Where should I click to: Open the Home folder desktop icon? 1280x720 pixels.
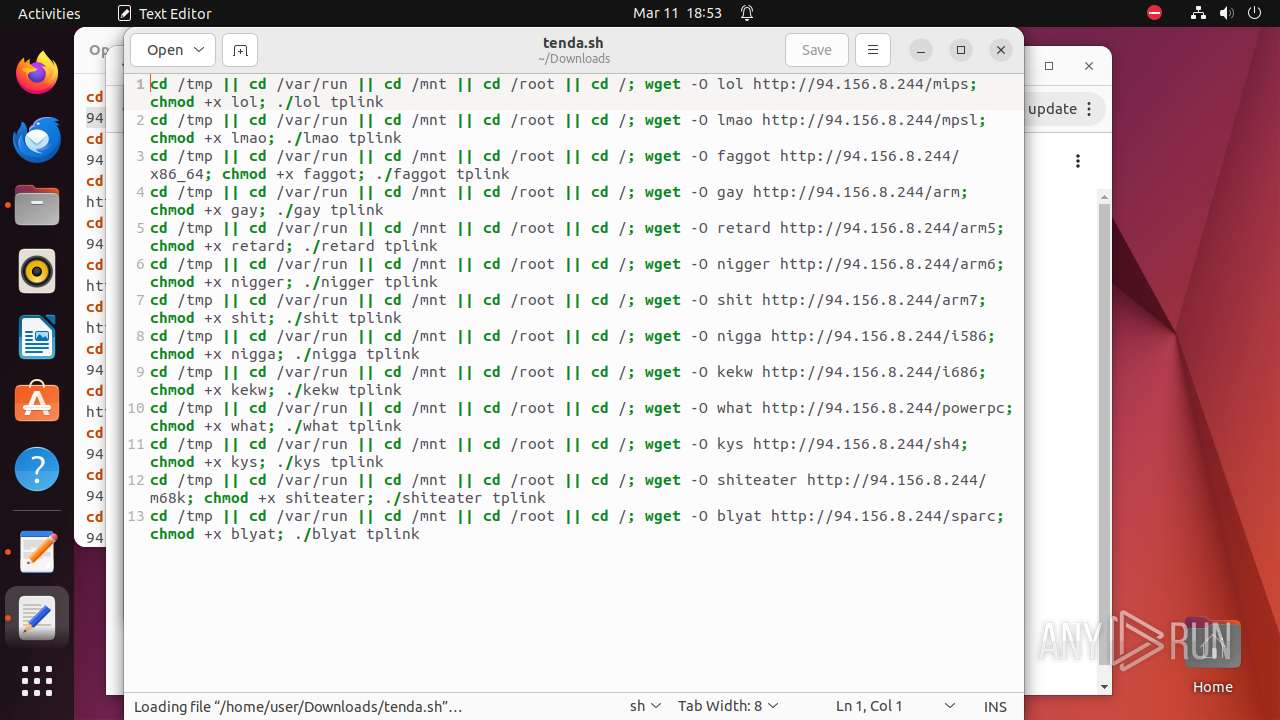pos(1212,657)
